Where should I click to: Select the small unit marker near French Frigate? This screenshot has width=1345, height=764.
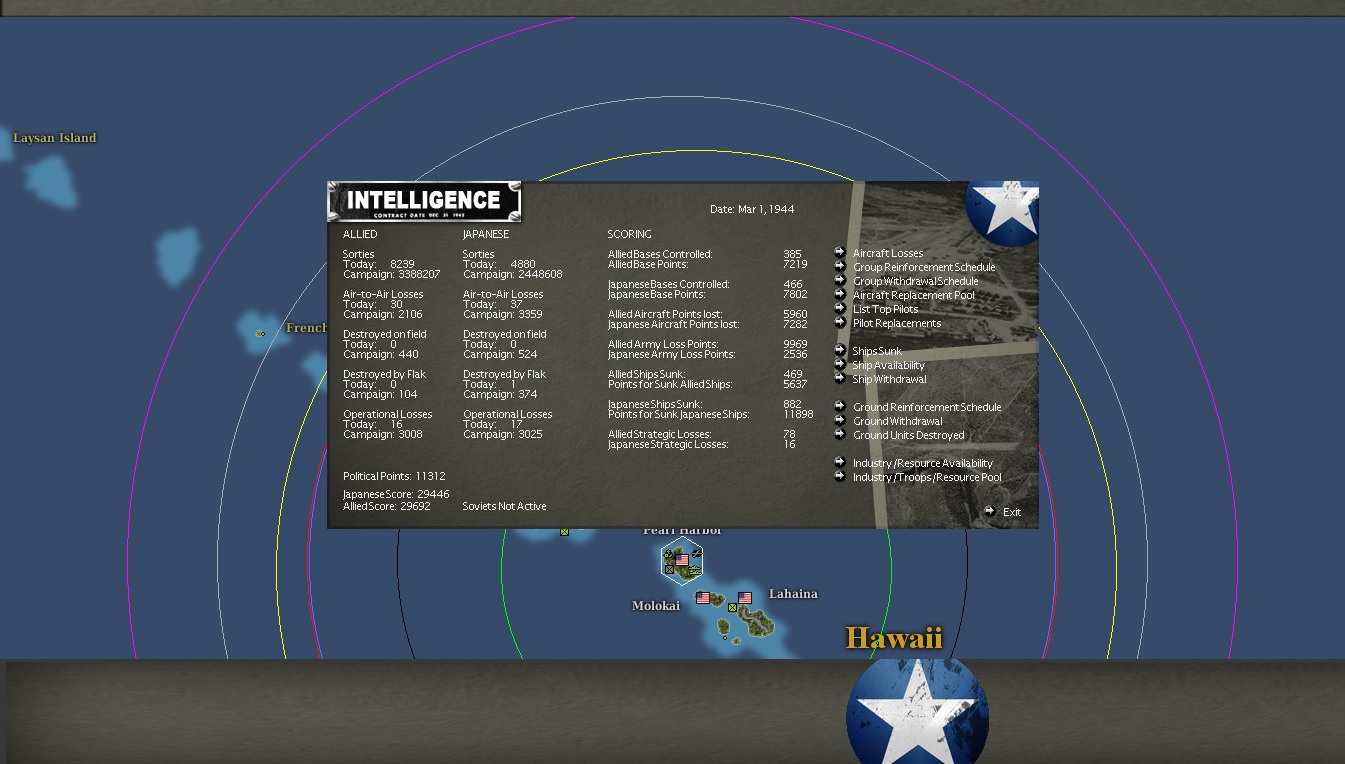pos(261,333)
